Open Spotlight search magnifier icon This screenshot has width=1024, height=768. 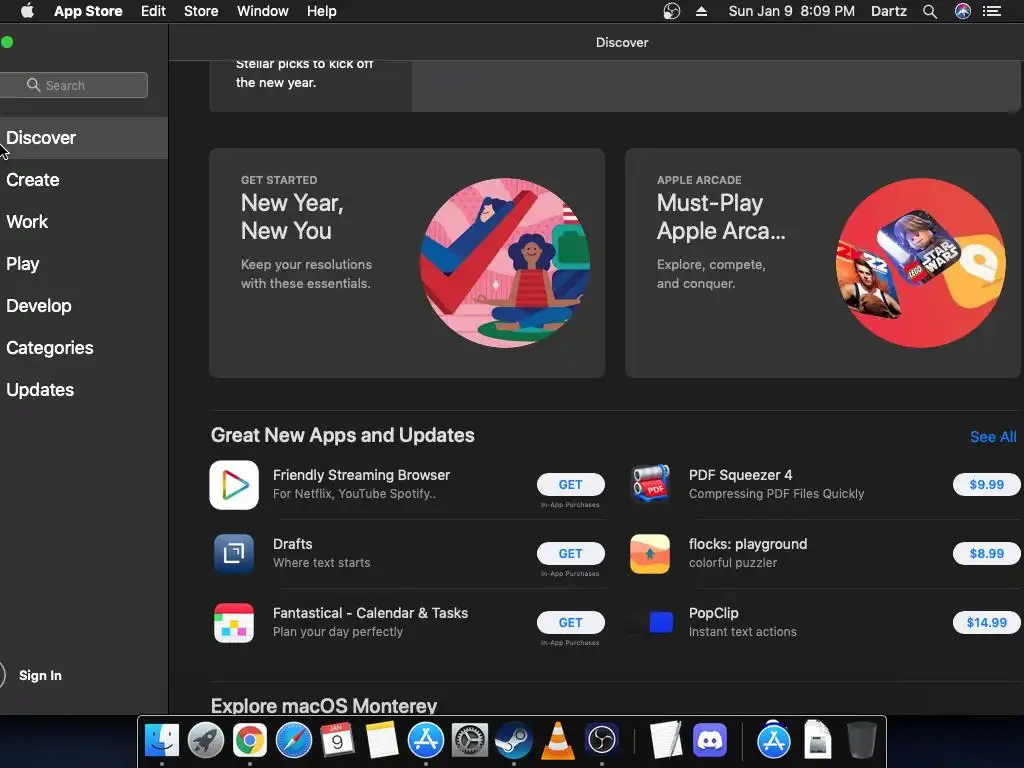tap(930, 11)
